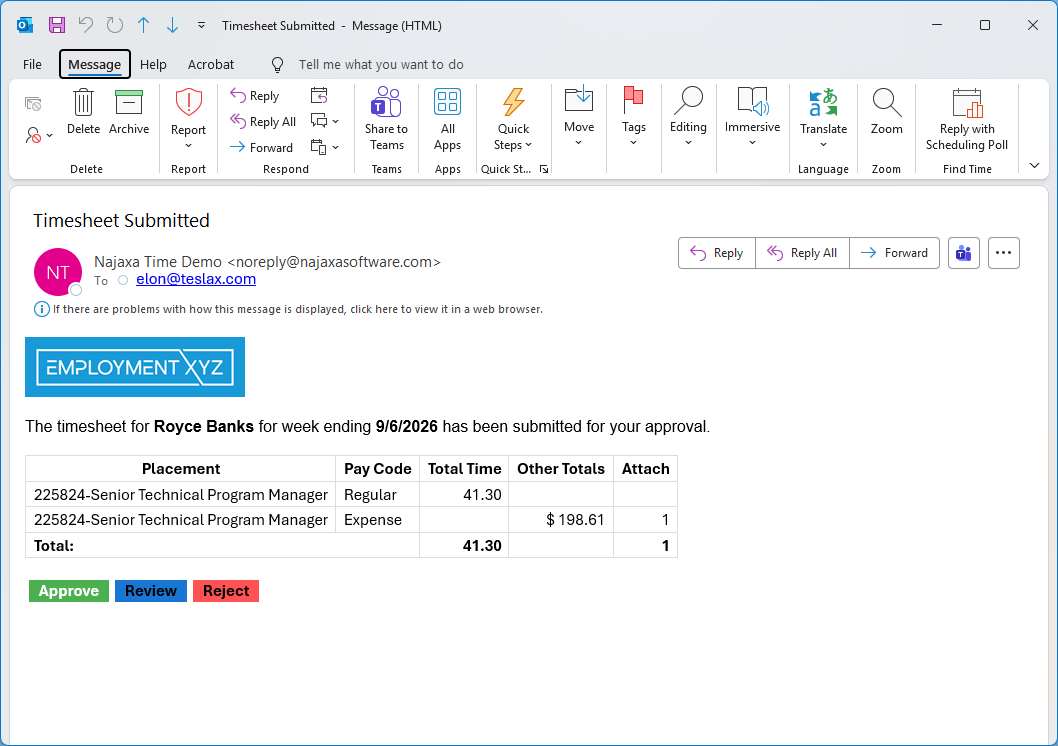Delete the message with the trash icon
This screenshot has height=746, width=1058.
click(83, 112)
